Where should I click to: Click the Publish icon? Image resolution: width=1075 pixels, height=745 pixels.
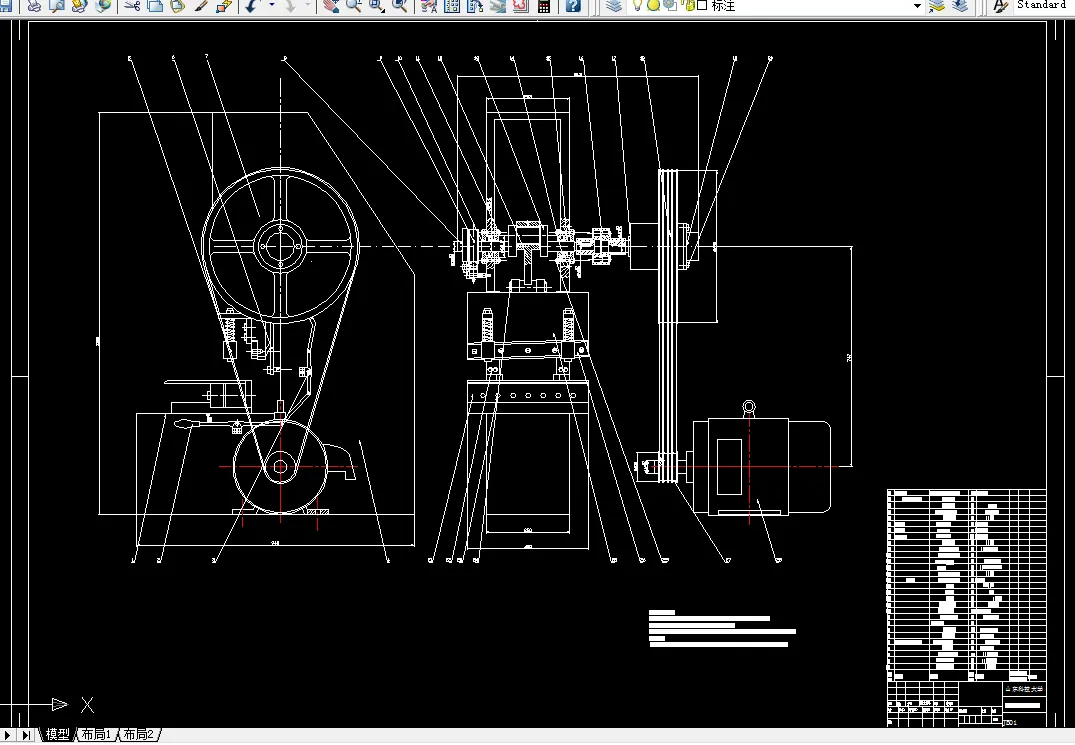[x=80, y=5]
